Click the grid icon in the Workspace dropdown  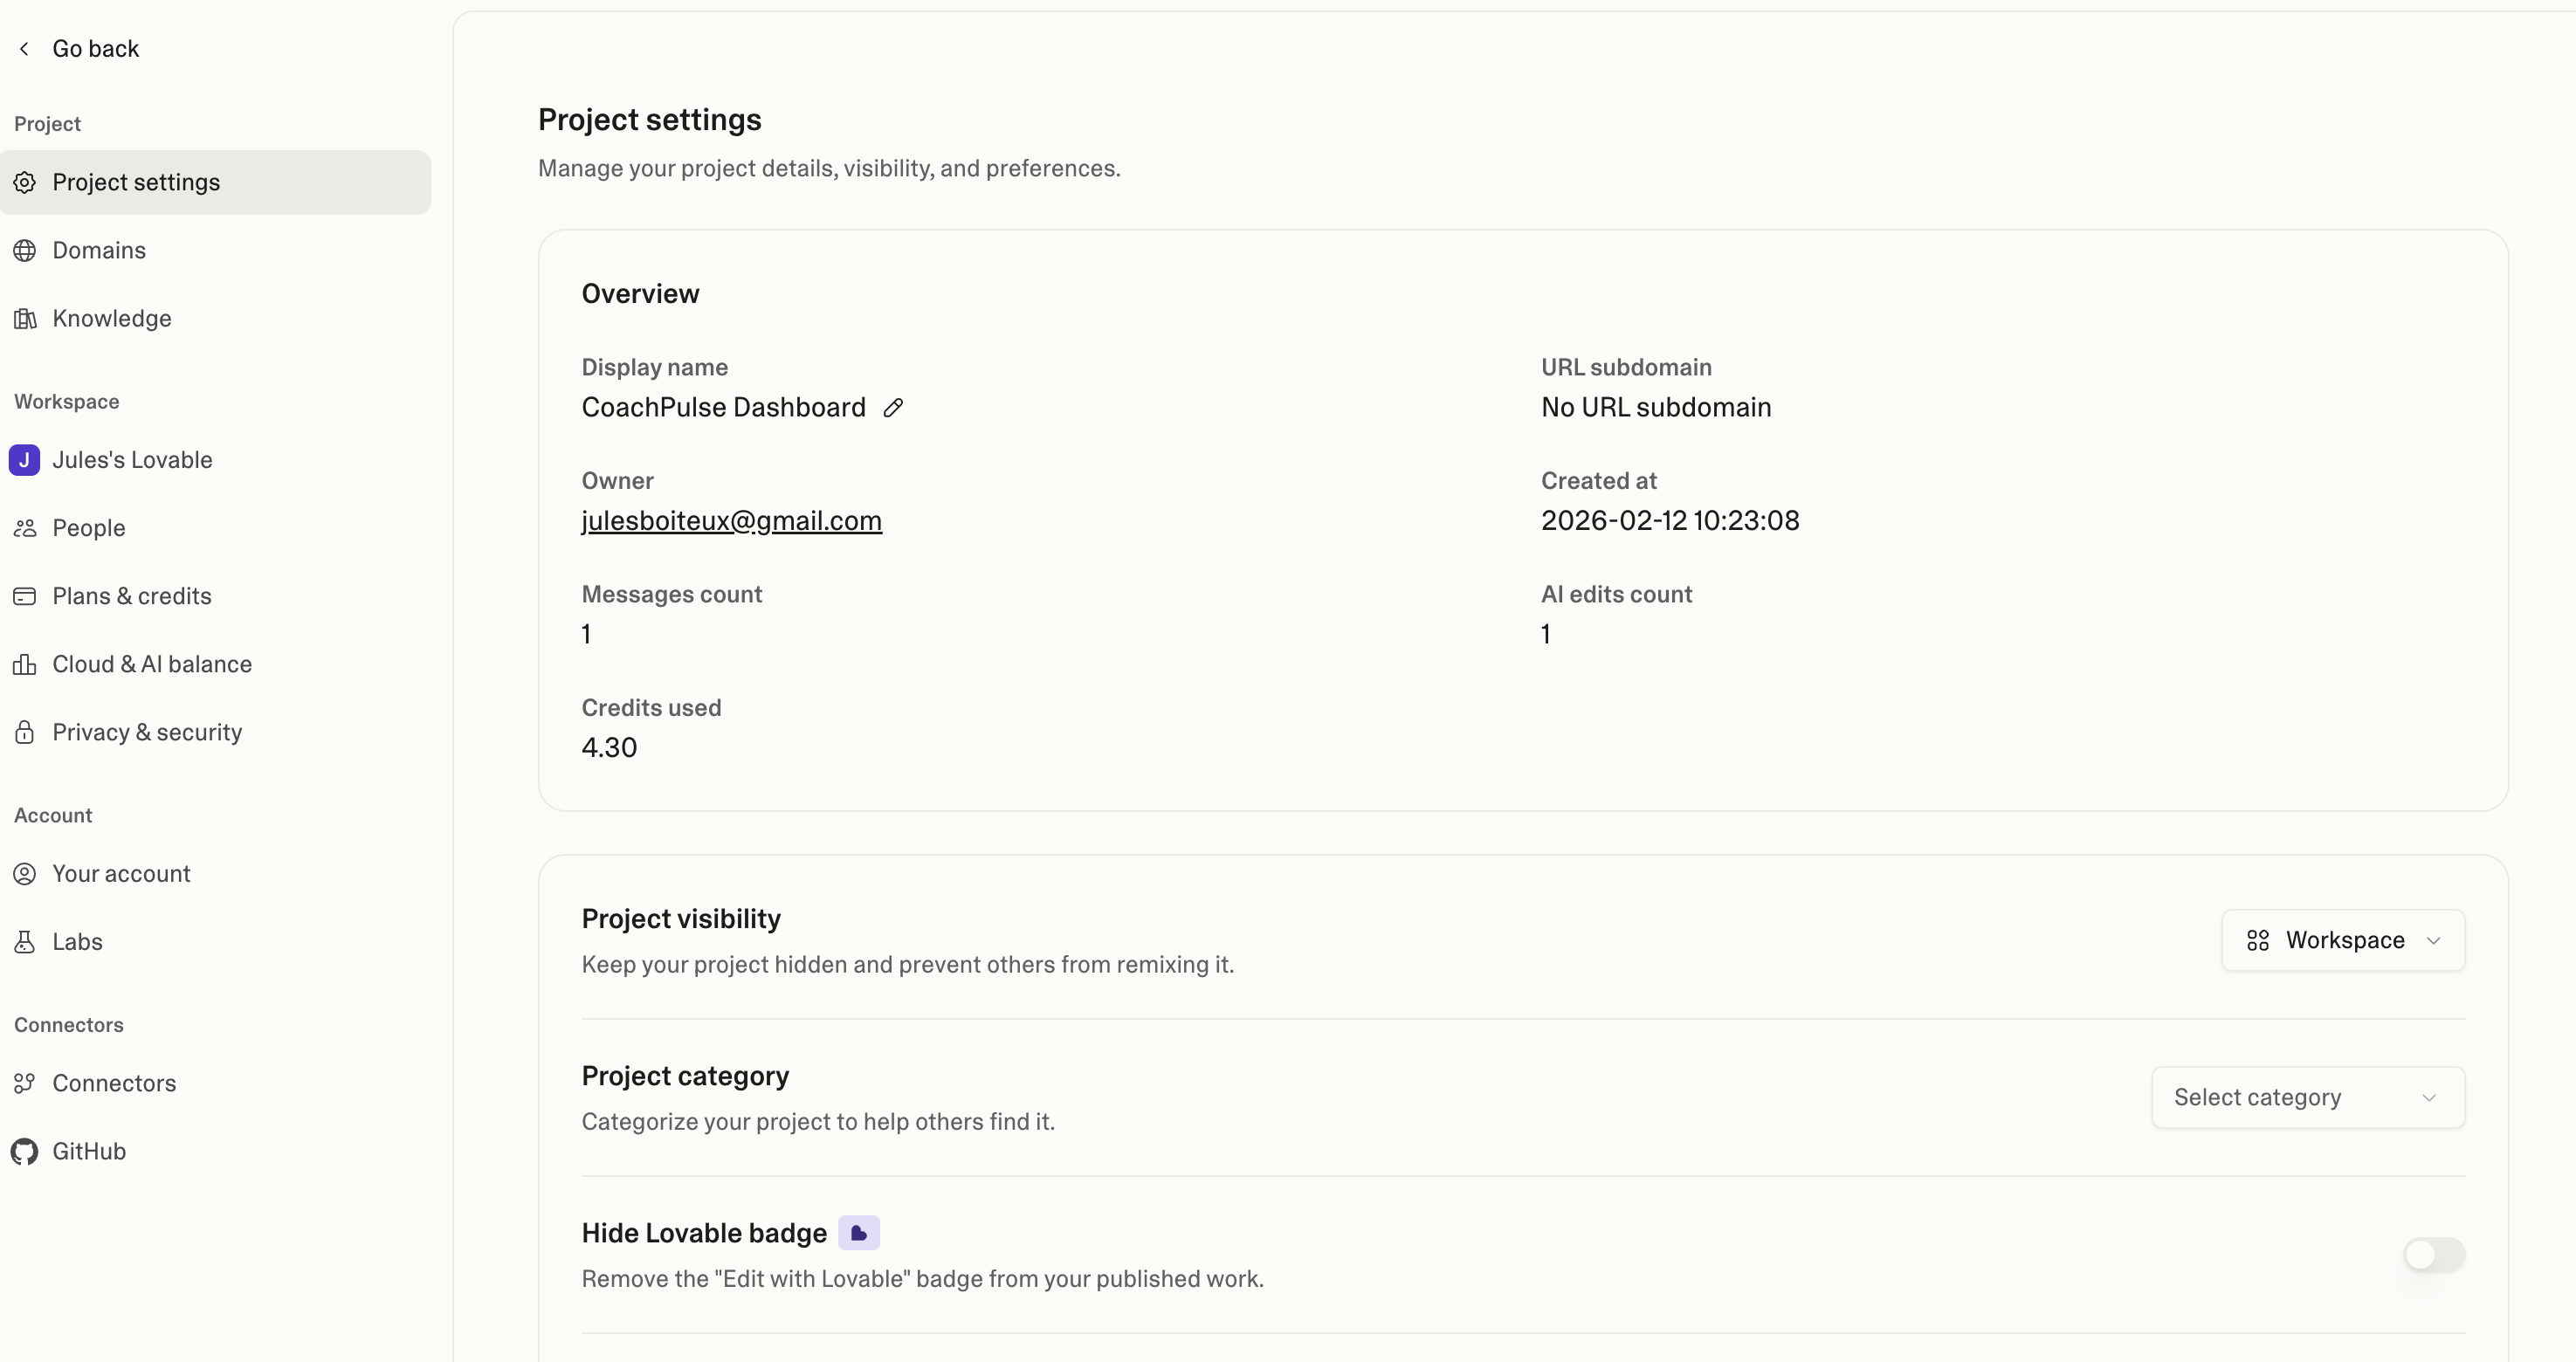click(2258, 940)
